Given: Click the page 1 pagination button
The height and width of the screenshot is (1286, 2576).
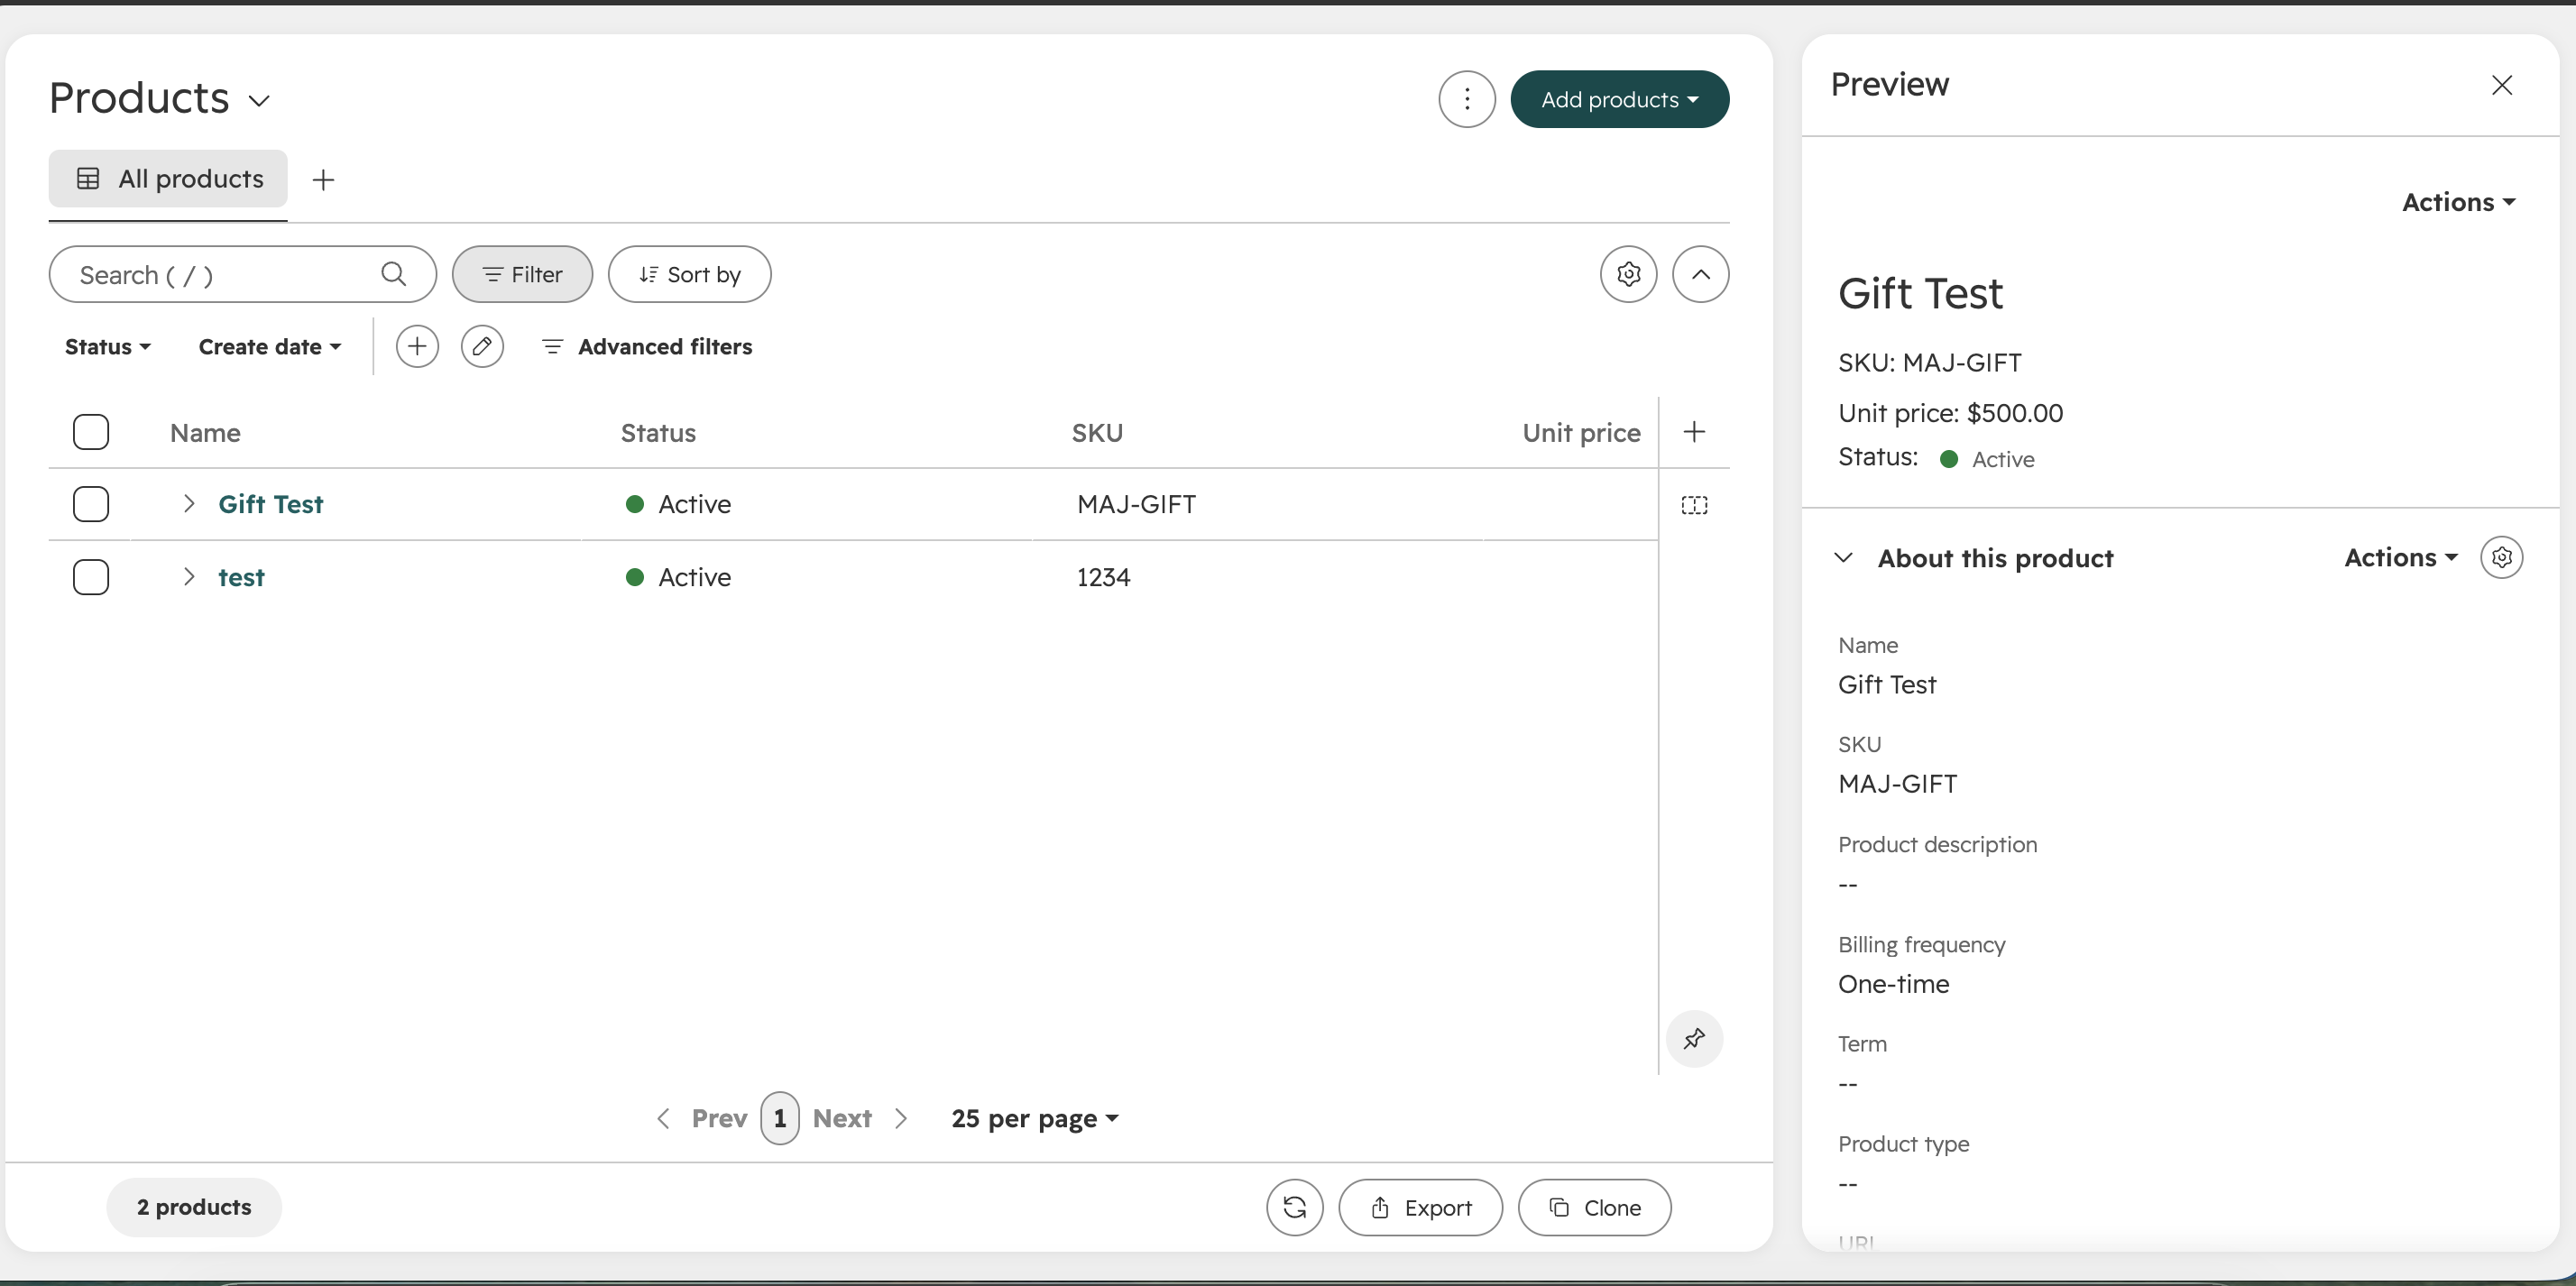Looking at the screenshot, I should [x=779, y=1118].
